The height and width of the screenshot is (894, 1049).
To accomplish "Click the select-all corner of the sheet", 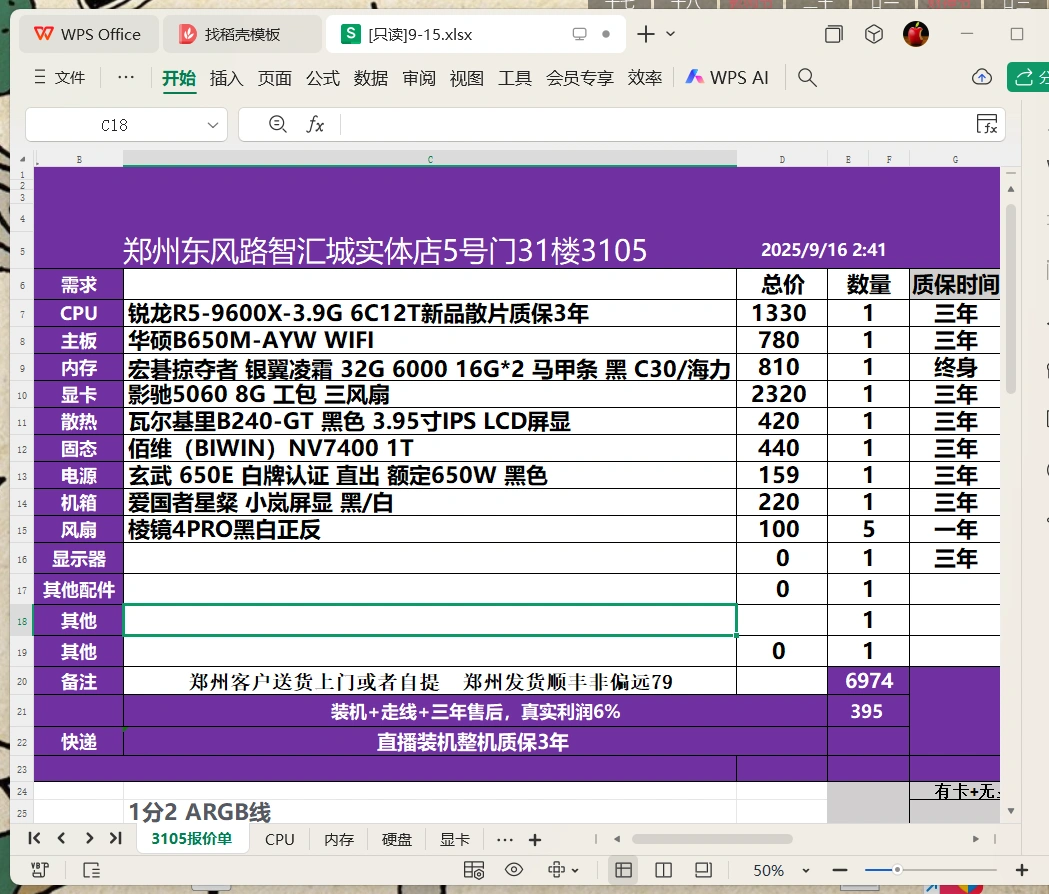I will [x=22, y=159].
